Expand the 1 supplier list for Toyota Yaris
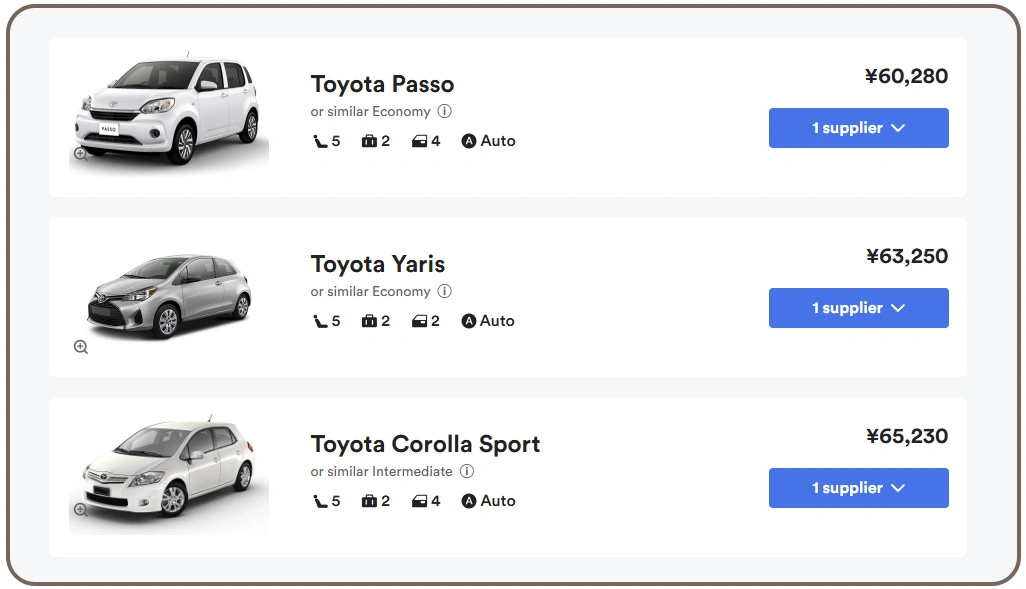Image resolution: width=1026 pixels, height=589 pixels. 858,307
